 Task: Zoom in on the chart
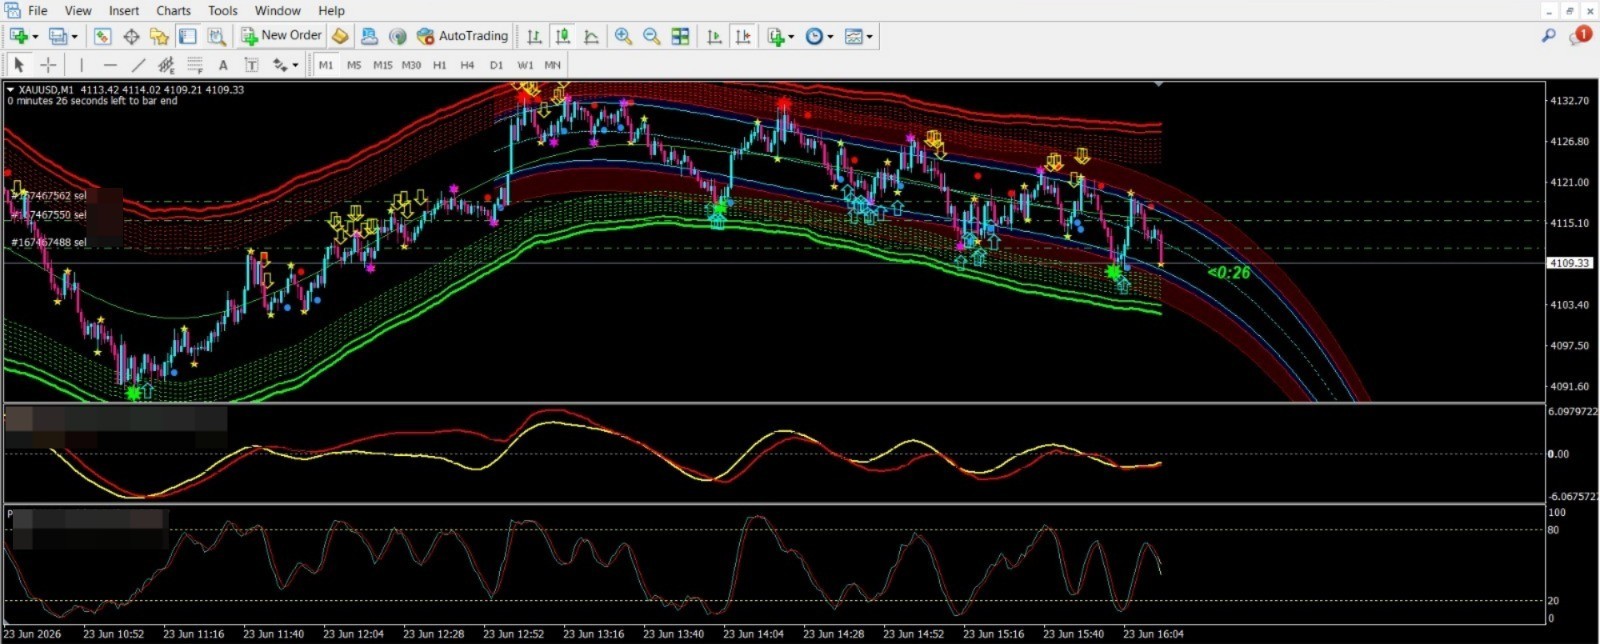pos(623,36)
